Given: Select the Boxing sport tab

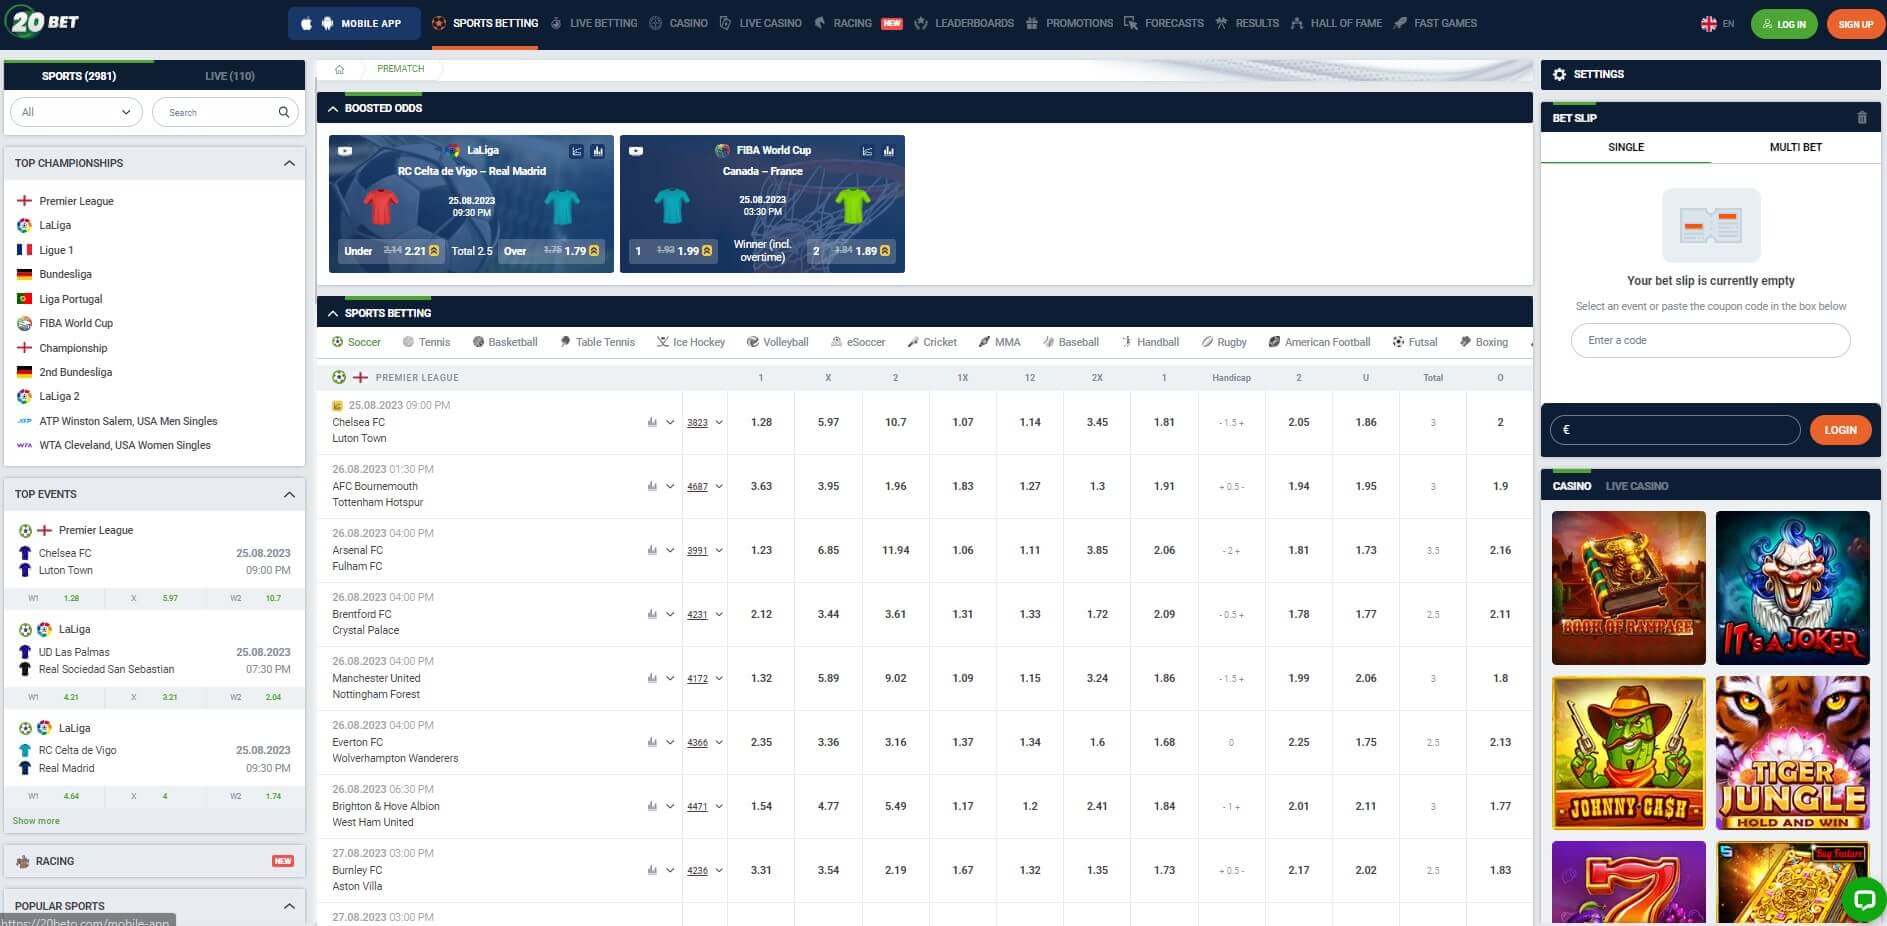Looking at the screenshot, I should tap(1484, 342).
